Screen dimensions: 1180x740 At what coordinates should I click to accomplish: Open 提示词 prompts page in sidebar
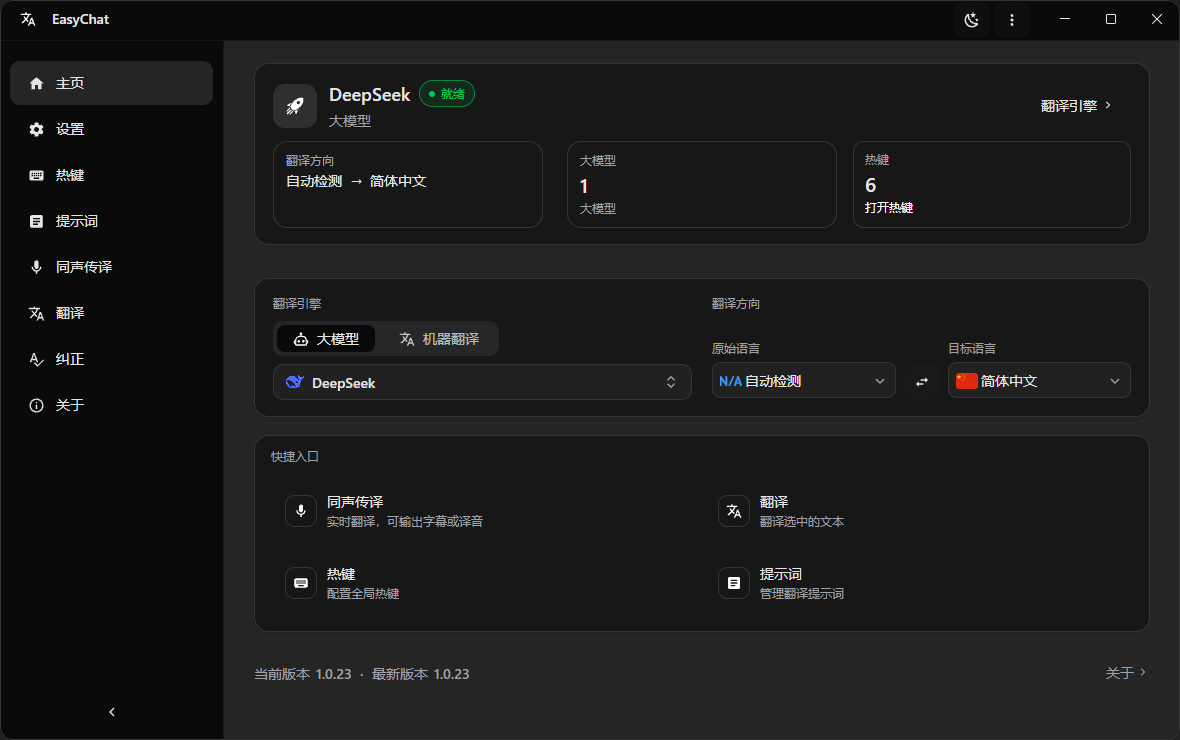[111, 221]
